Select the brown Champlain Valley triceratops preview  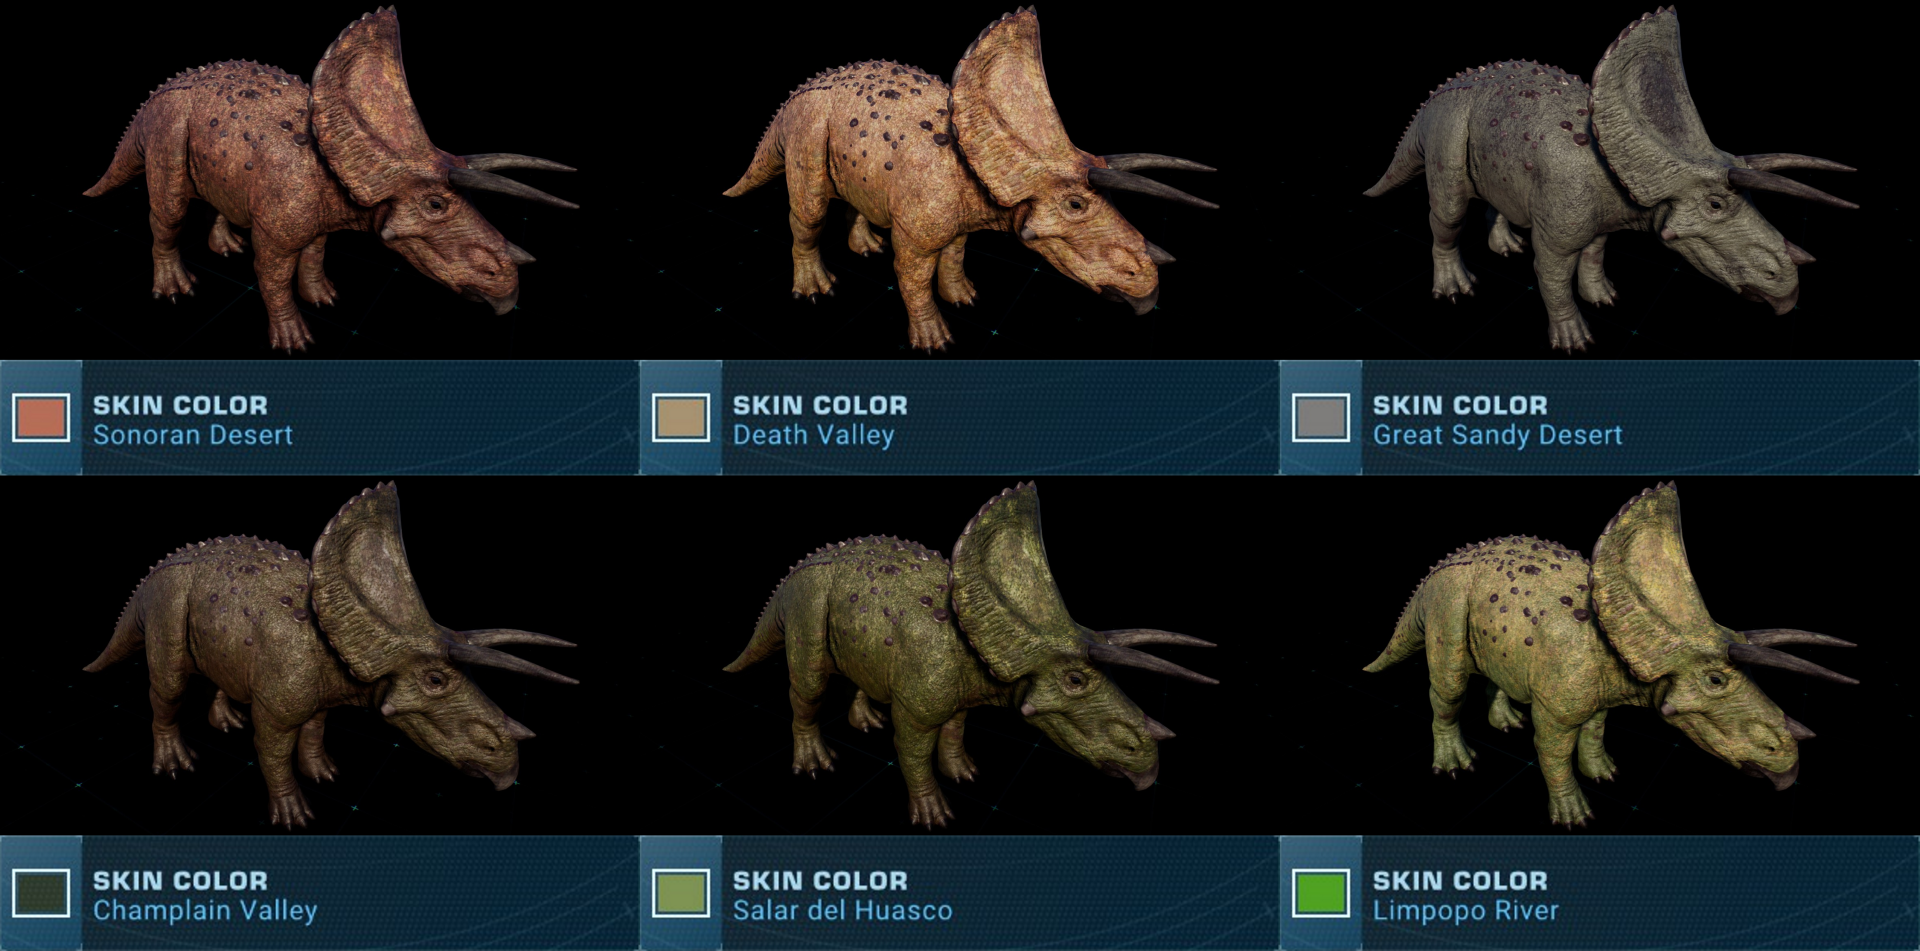coord(330,655)
